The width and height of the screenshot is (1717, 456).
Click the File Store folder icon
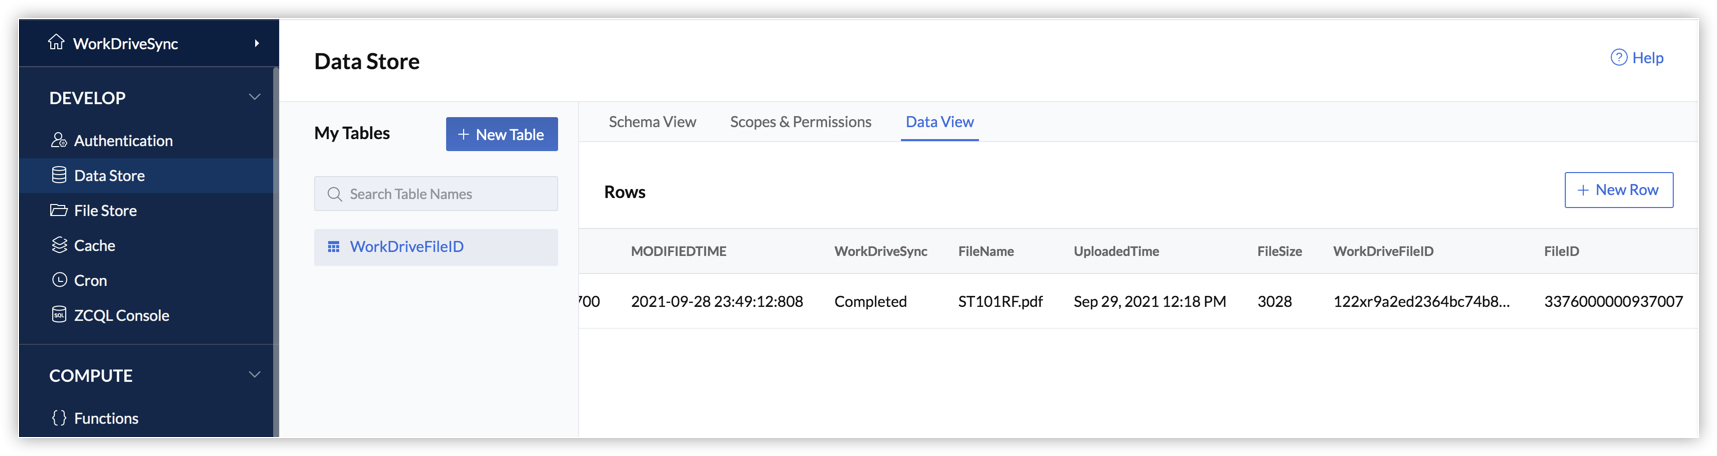[x=59, y=210]
